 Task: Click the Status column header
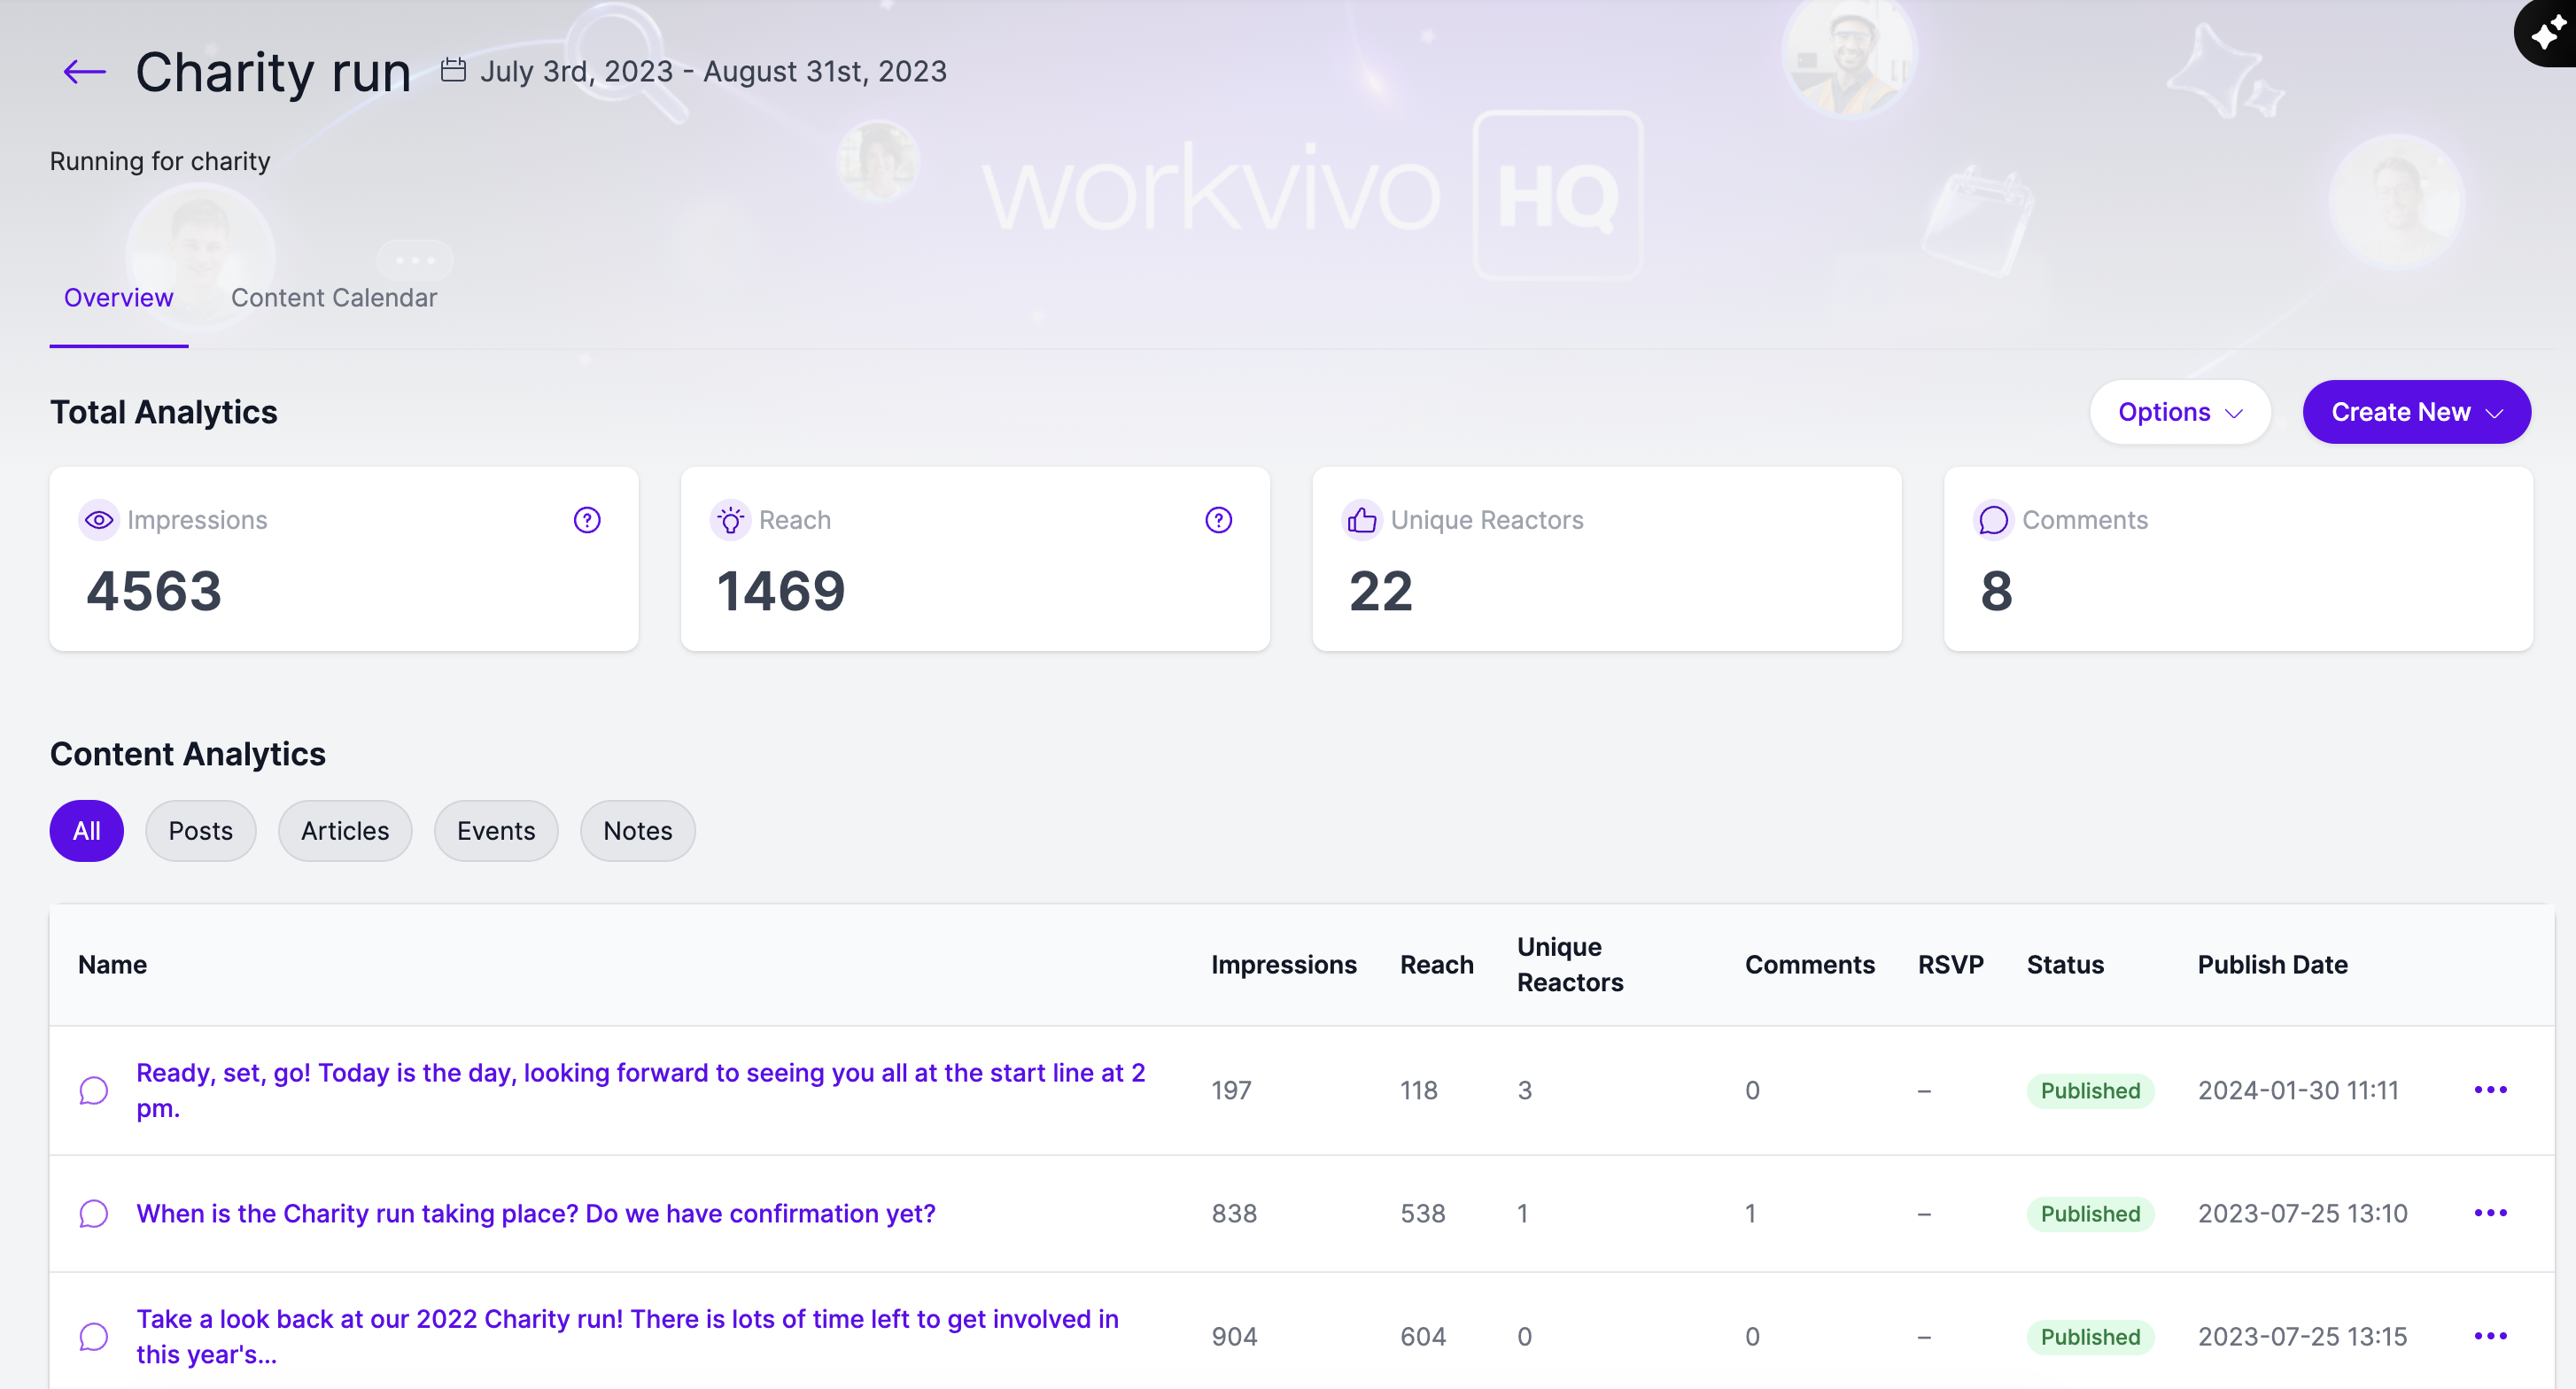click(2065, 965)
